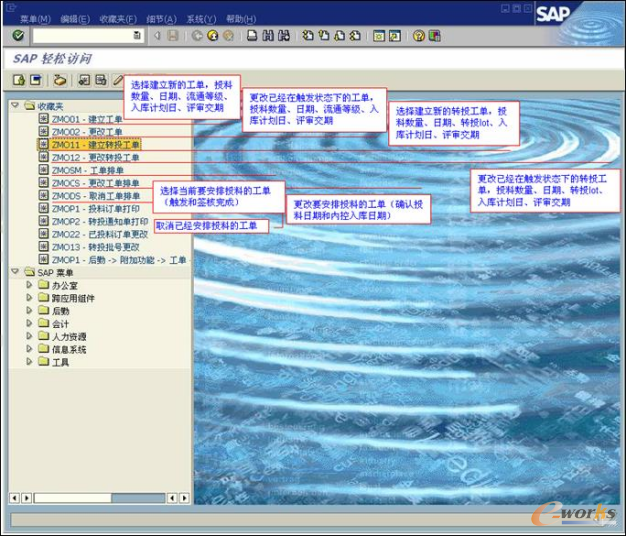Image resolution: width=626 pixels, height=536 pixels.
Task: Click the Generate Shortcut icon
Action: 394,36
